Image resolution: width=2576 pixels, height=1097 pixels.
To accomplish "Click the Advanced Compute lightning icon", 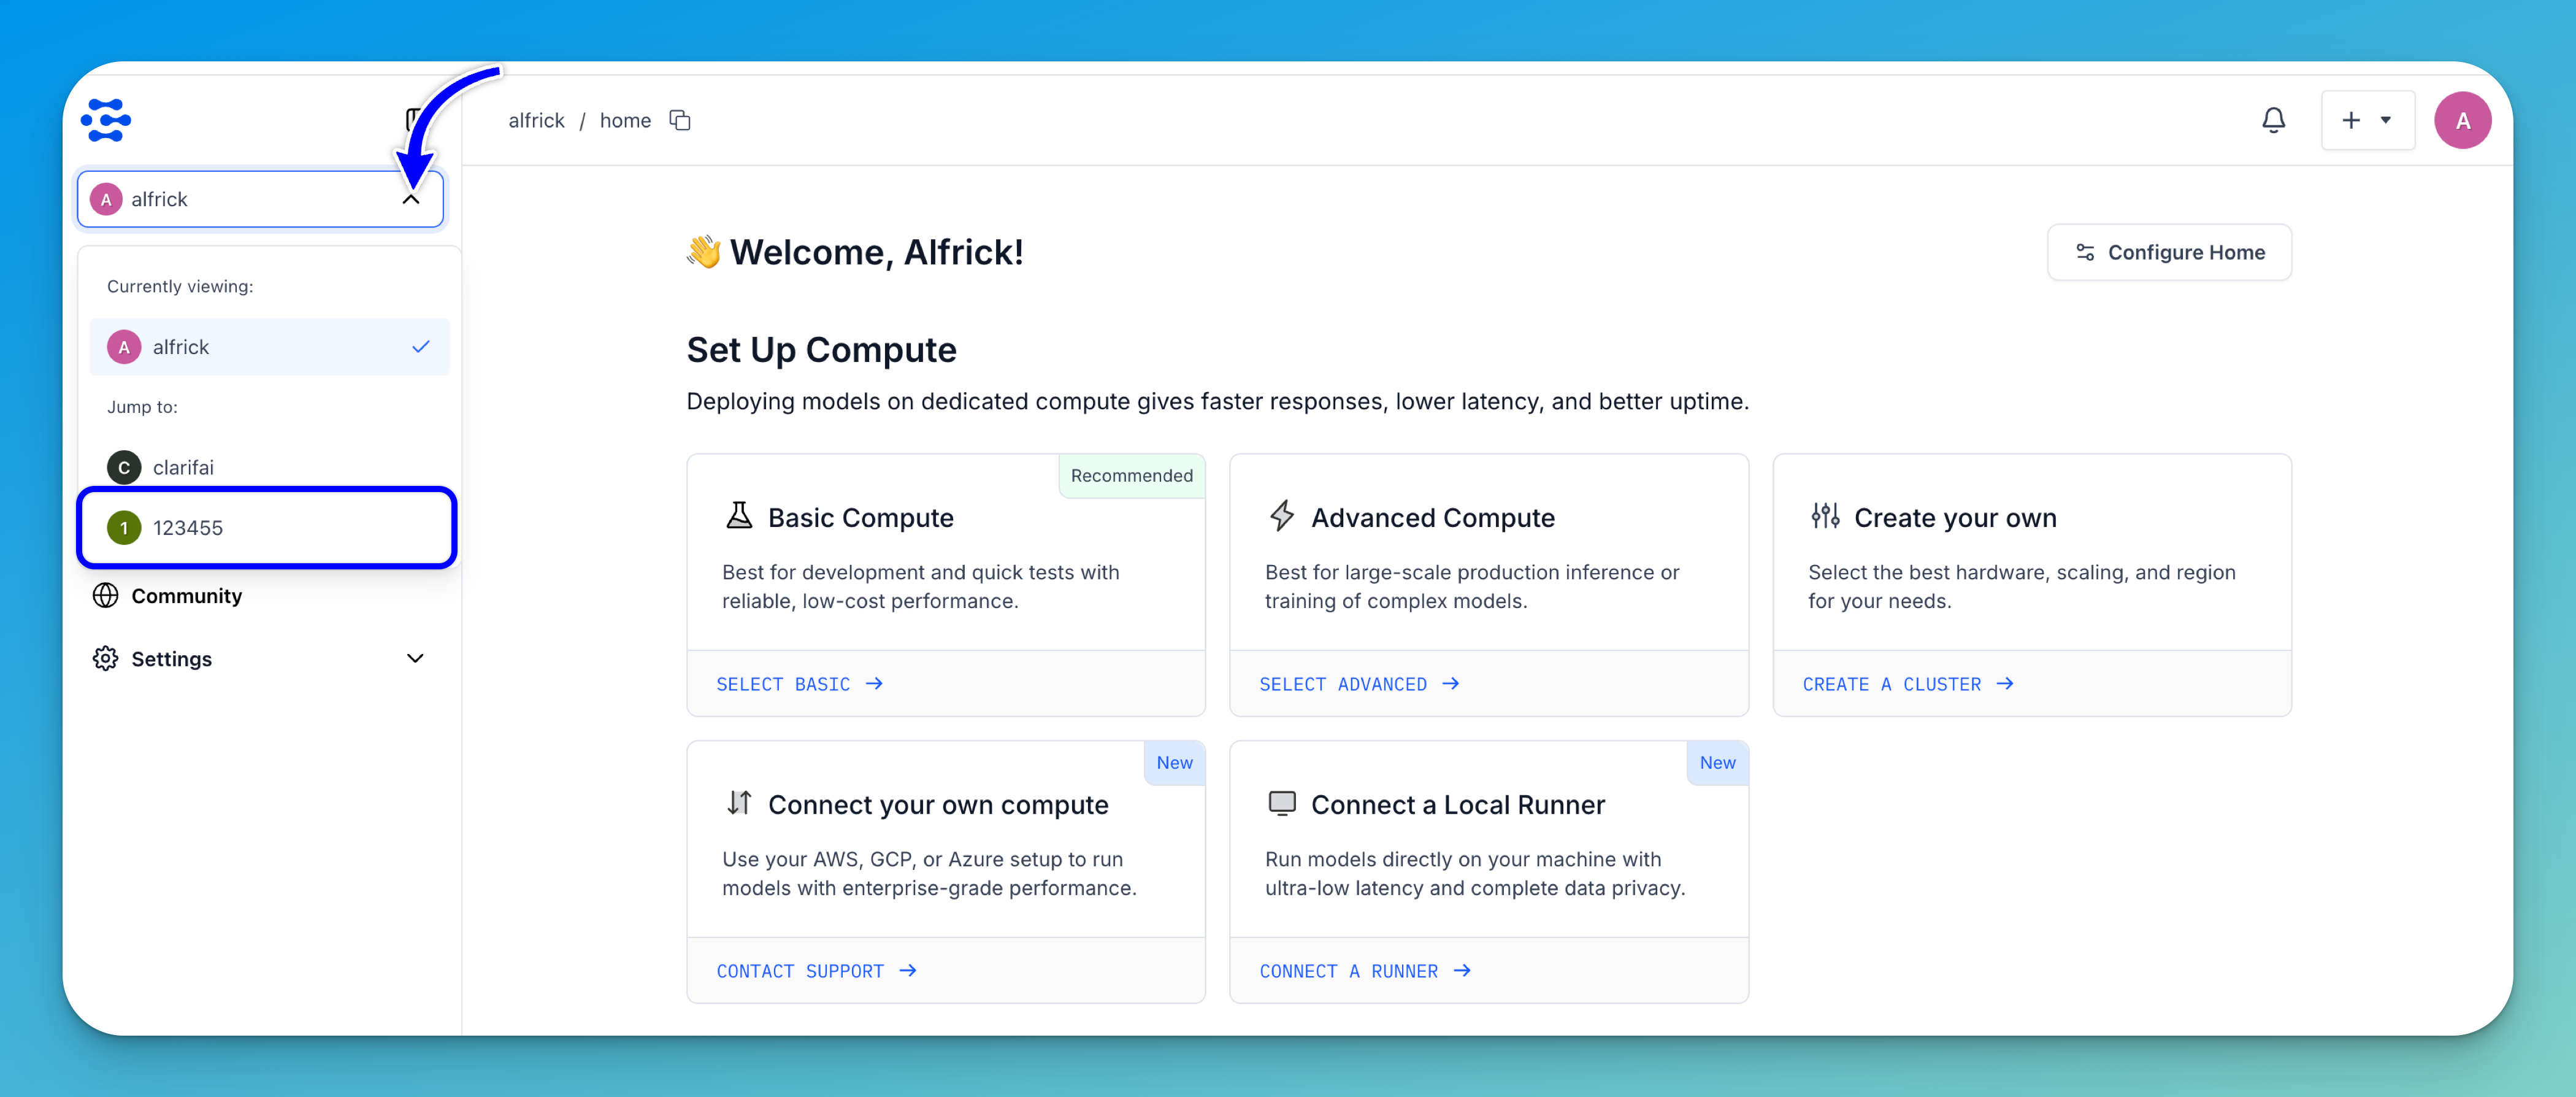I will tap(1282, 516).
